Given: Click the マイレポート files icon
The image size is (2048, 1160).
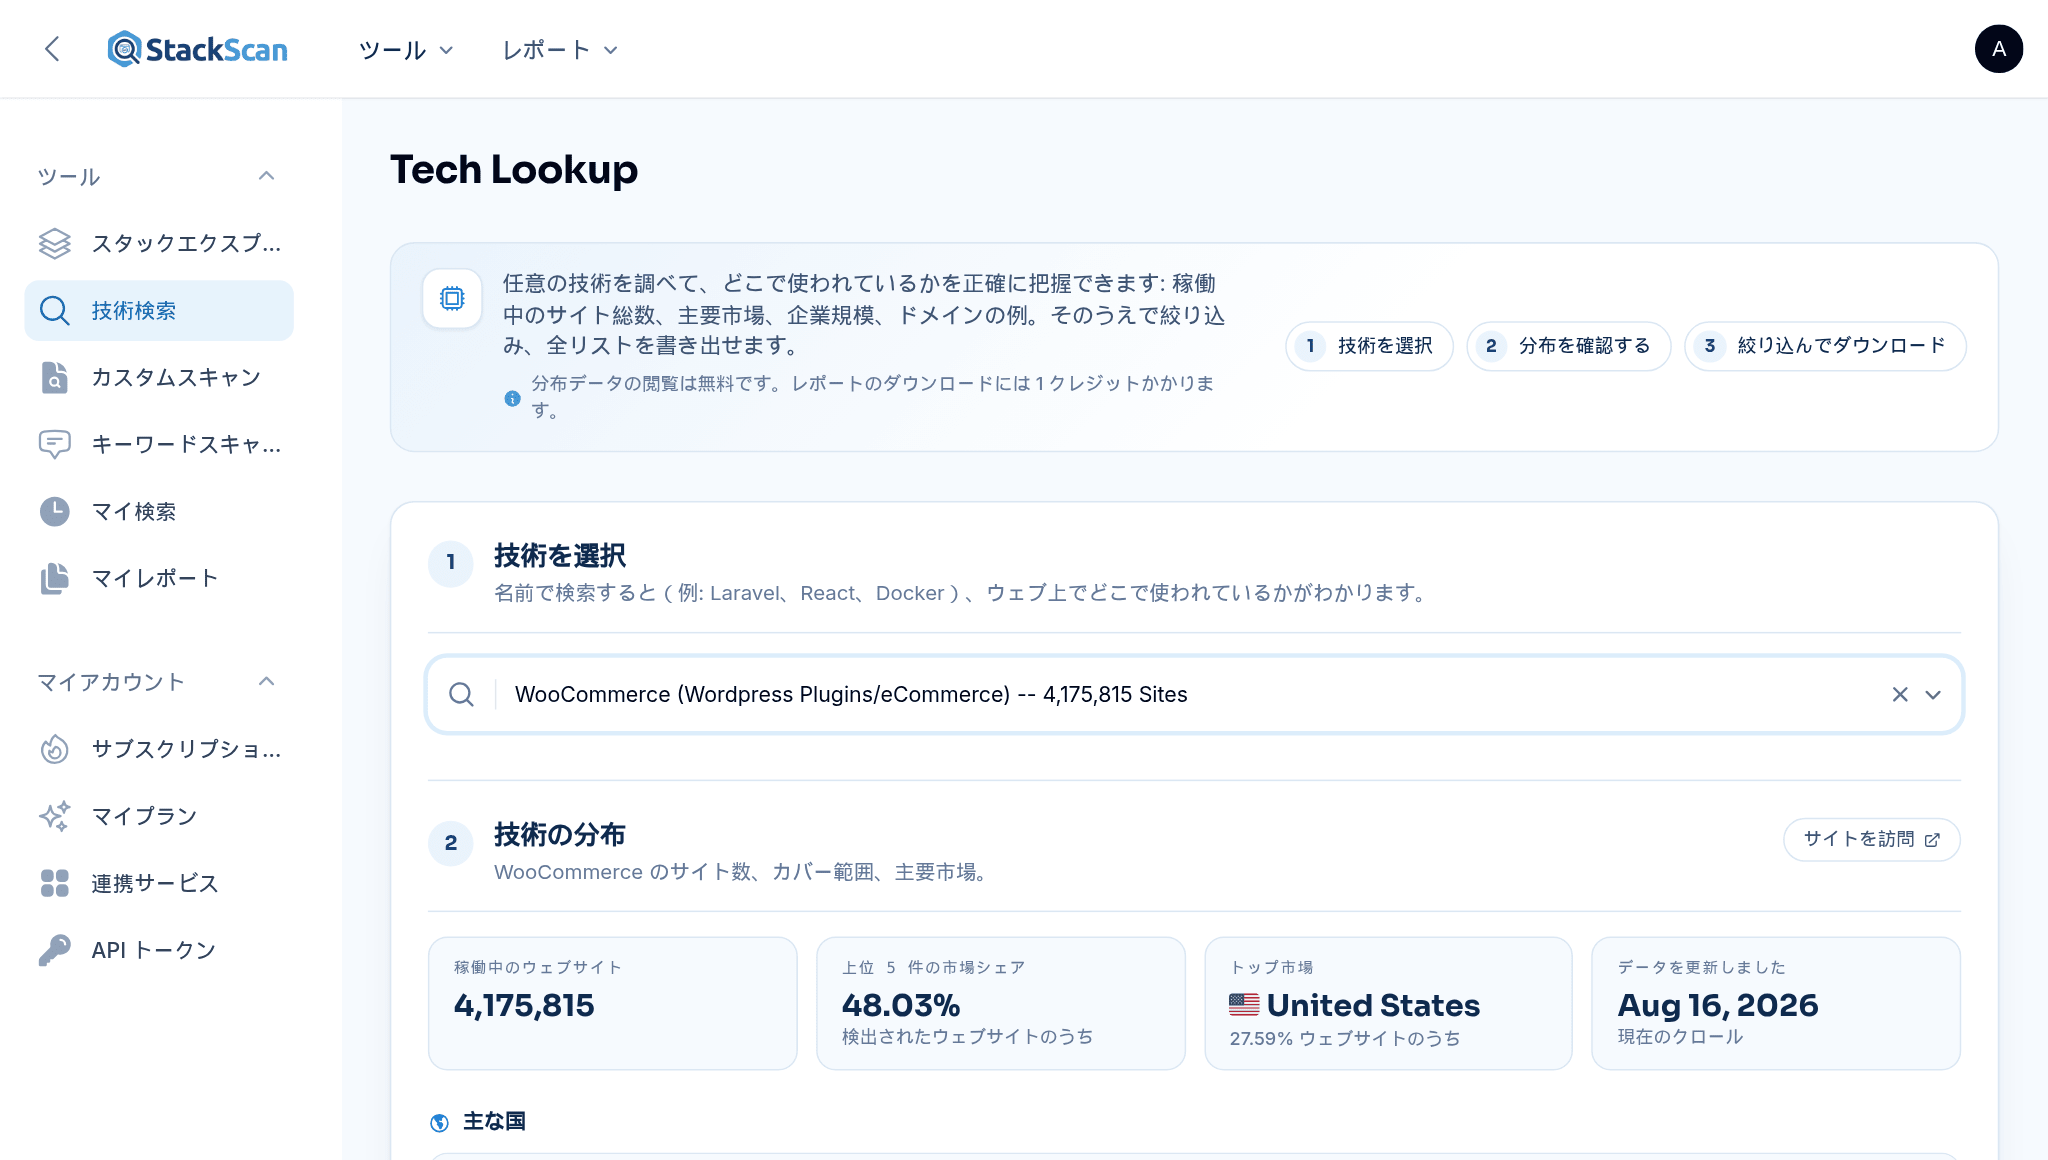Looking at the screenshot, I should (x=55, y=578).
